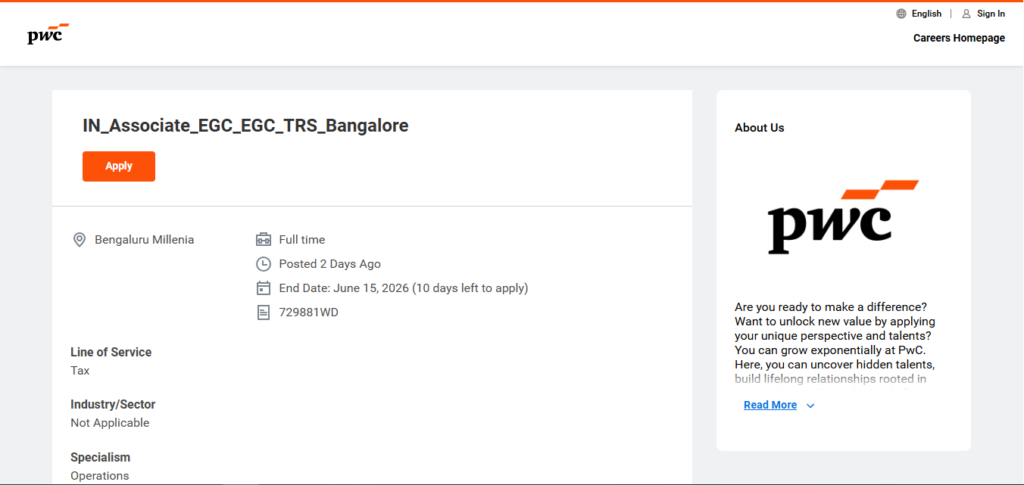The width and height of the screenshot is (1024, 485).
Task: Click the Sign In link
Action: pyautogui.click(x=991, y=14)
